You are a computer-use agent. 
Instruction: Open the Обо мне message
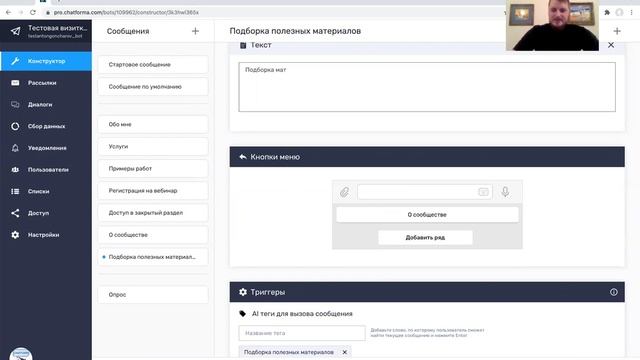153,124
